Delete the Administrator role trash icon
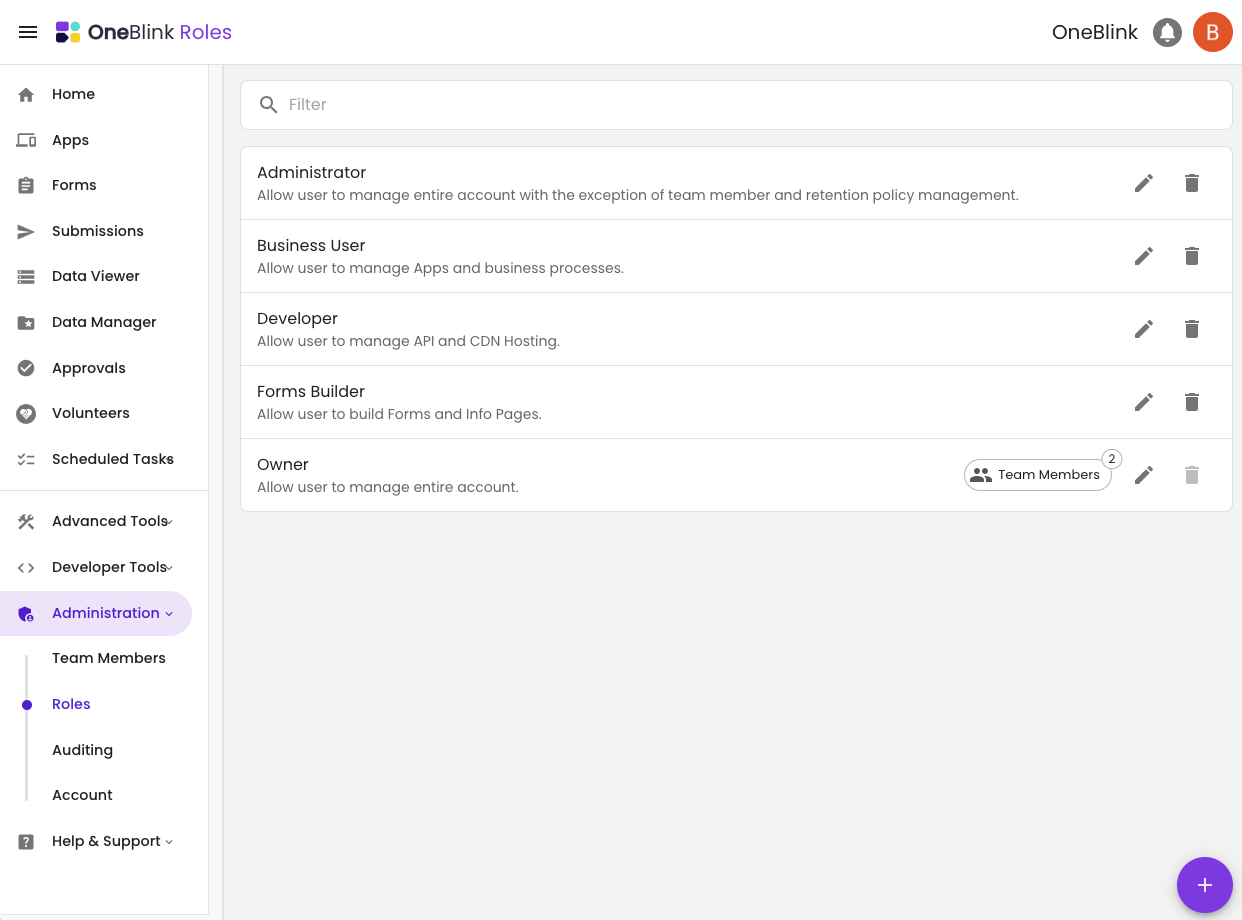 (x=1191, y=183)
